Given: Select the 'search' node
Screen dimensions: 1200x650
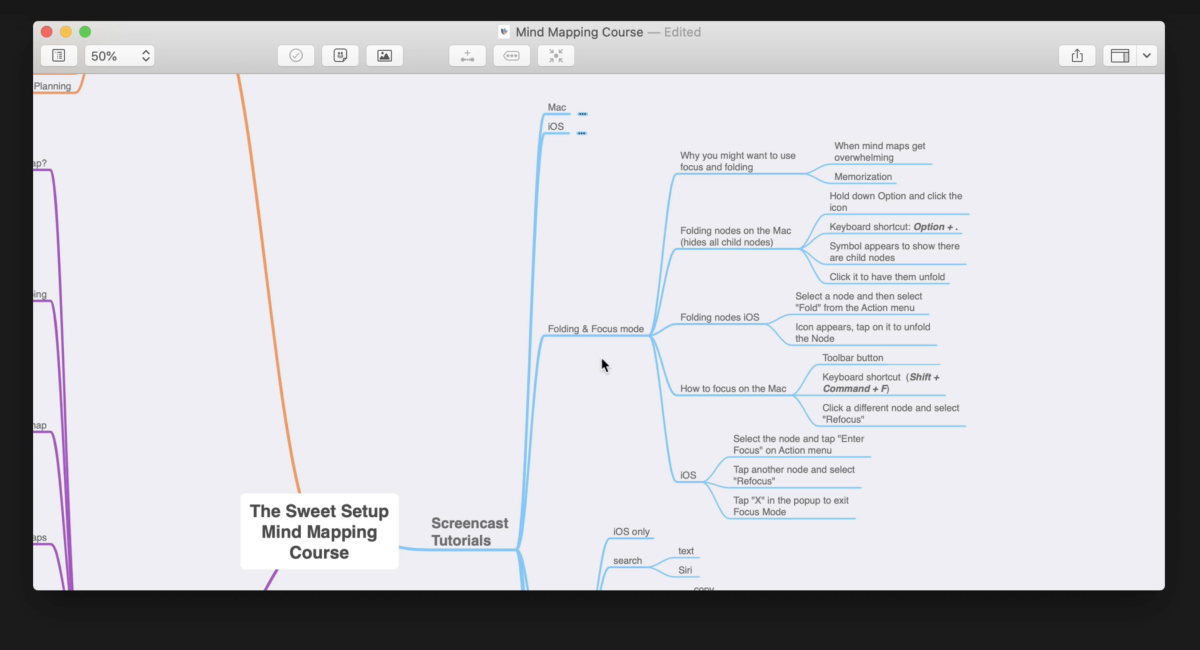Looking at the screenshot, I should coord(627,561).
